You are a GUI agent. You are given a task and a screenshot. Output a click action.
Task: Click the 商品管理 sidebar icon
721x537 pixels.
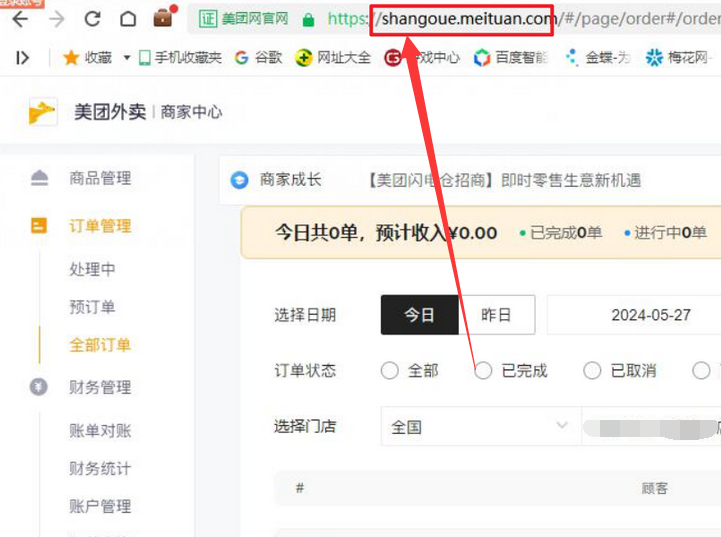coord(40,178)
